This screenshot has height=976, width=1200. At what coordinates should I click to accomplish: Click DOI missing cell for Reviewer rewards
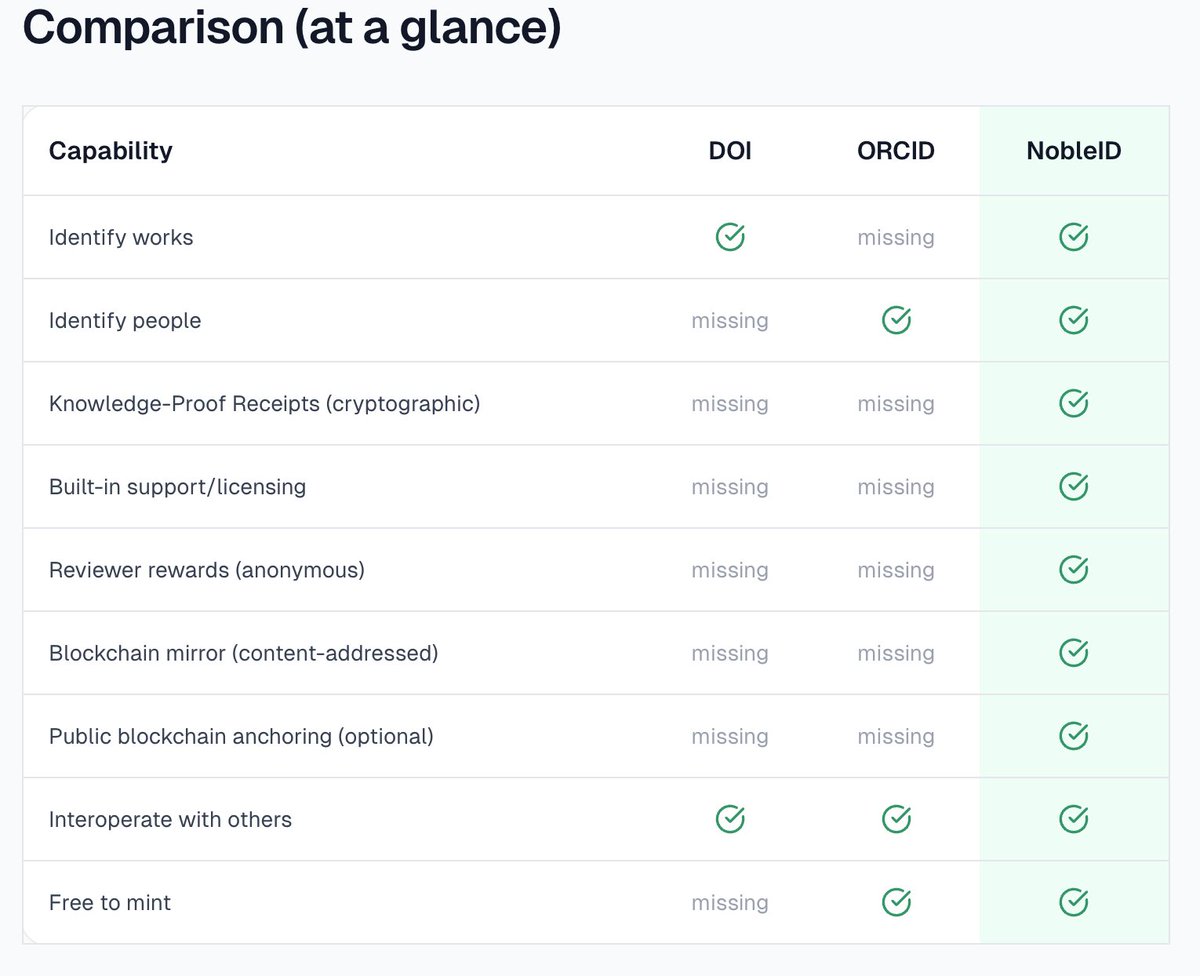click(x=730, y=570)
